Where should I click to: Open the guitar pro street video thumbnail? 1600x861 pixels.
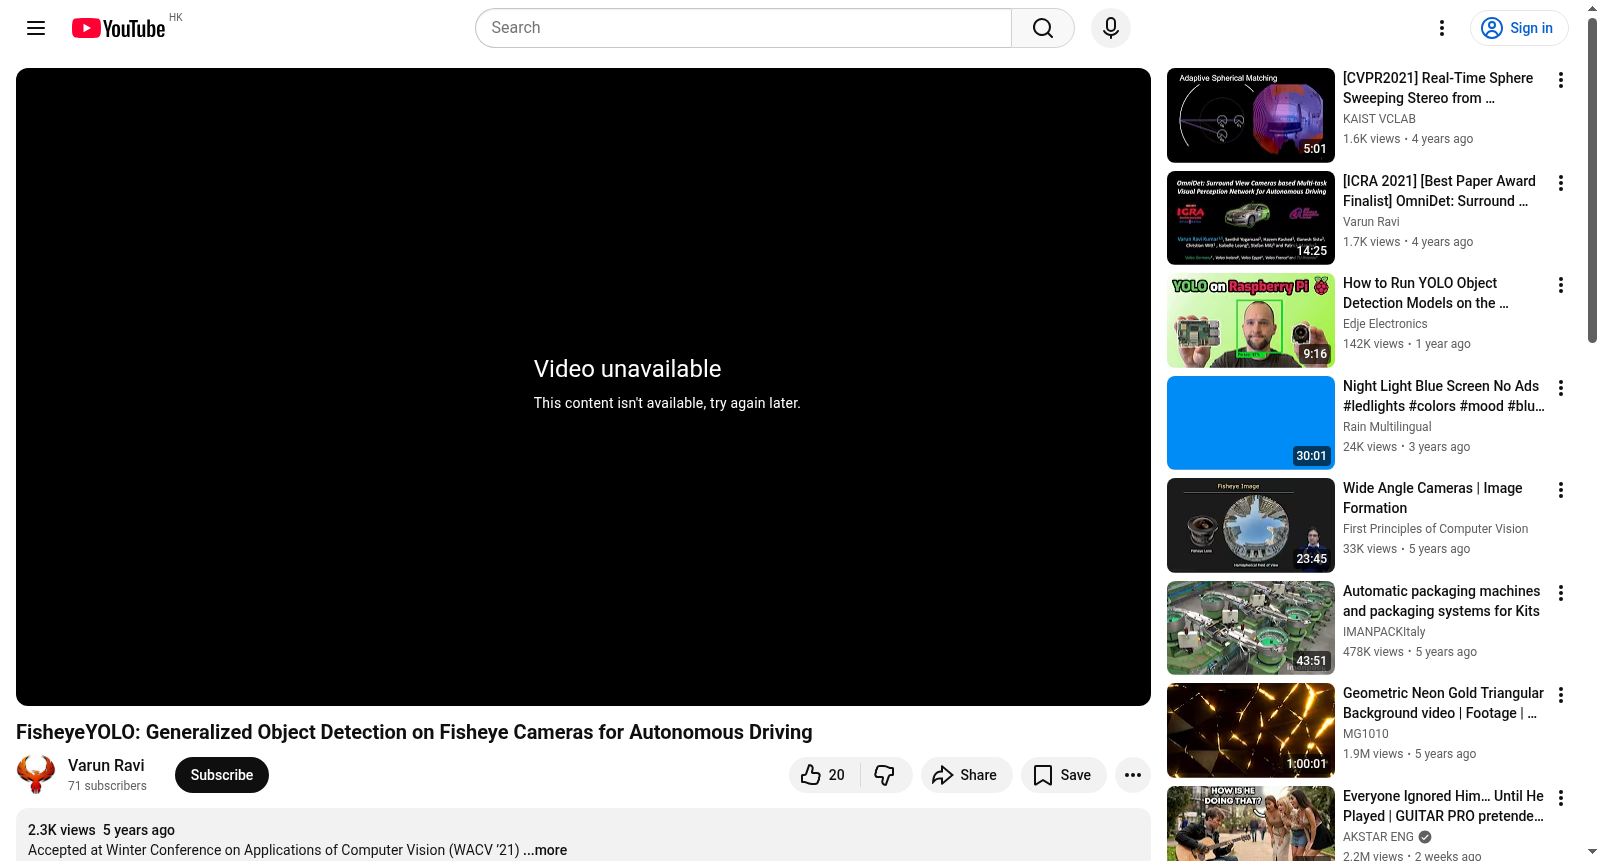pyautogui.click(x=1251, y=824)
